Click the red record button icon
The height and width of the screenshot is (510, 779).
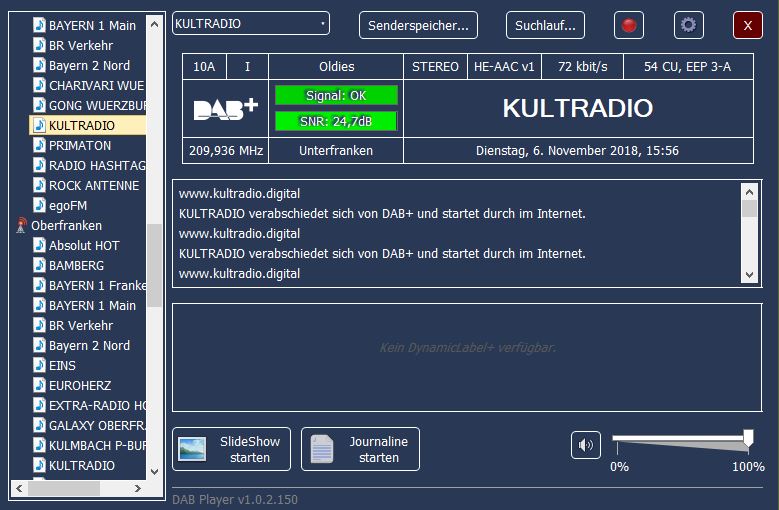[629, 25]
